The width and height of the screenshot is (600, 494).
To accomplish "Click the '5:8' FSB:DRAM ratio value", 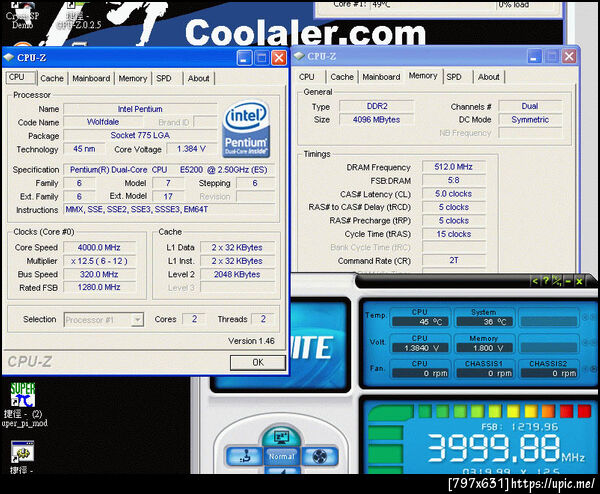I will [x=453, y=180].
